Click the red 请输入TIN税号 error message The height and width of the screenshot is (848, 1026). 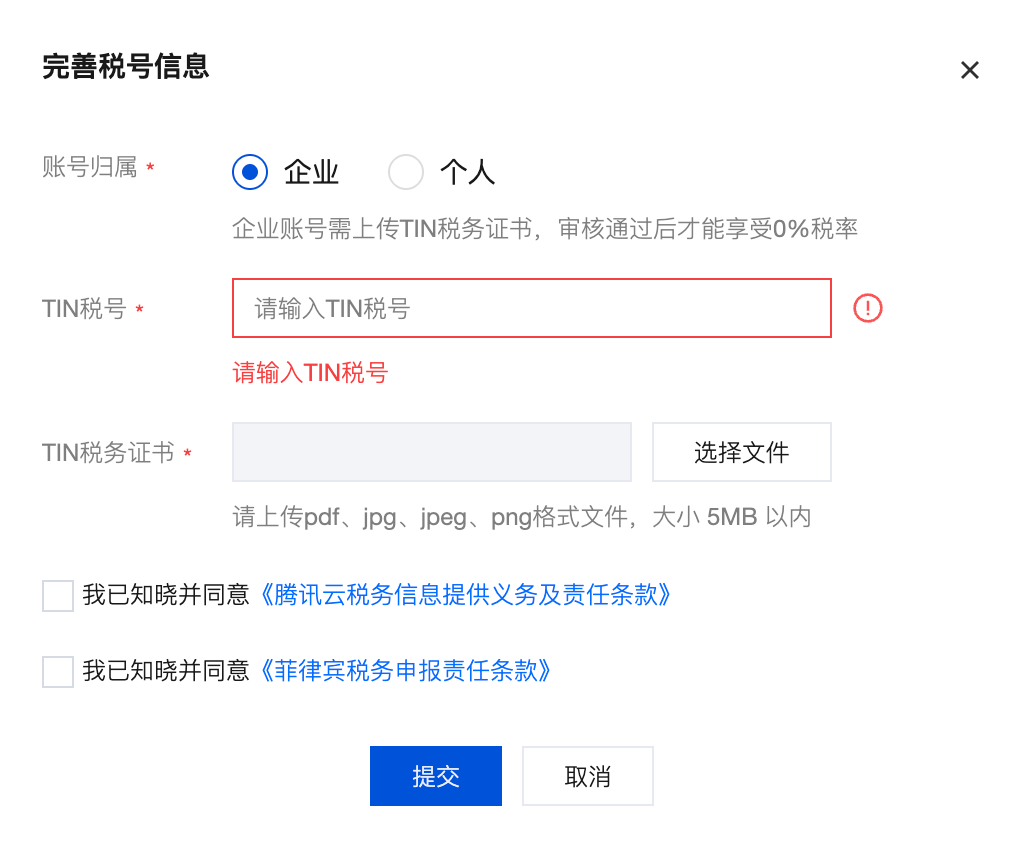point(310,374)
